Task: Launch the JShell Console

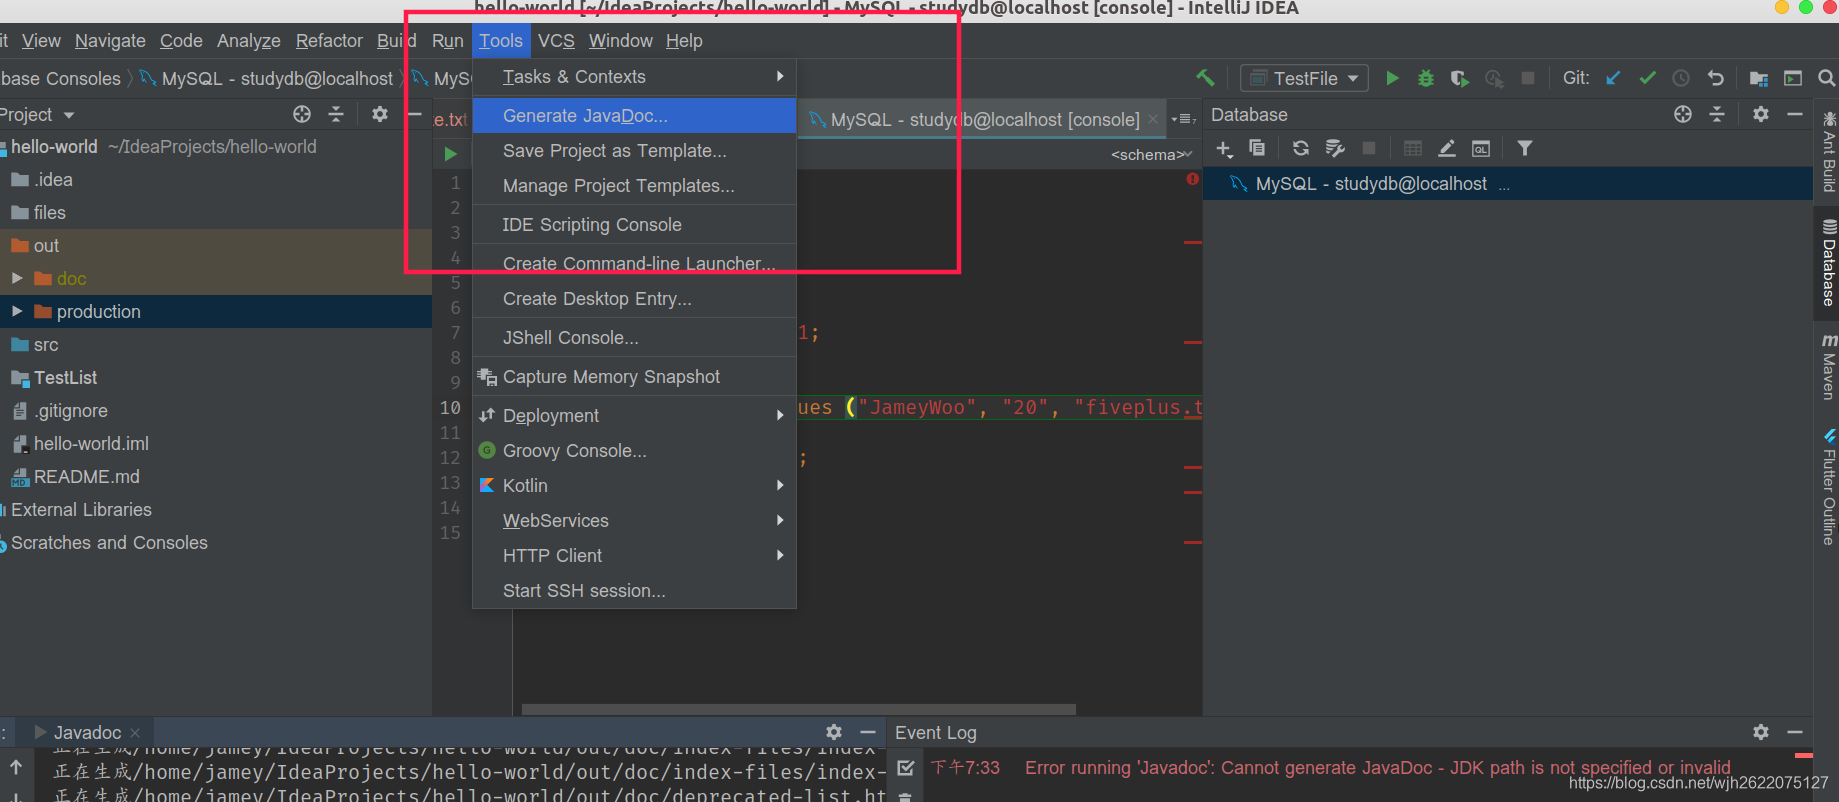Action: pyautogui.click(x=634, y=338)
